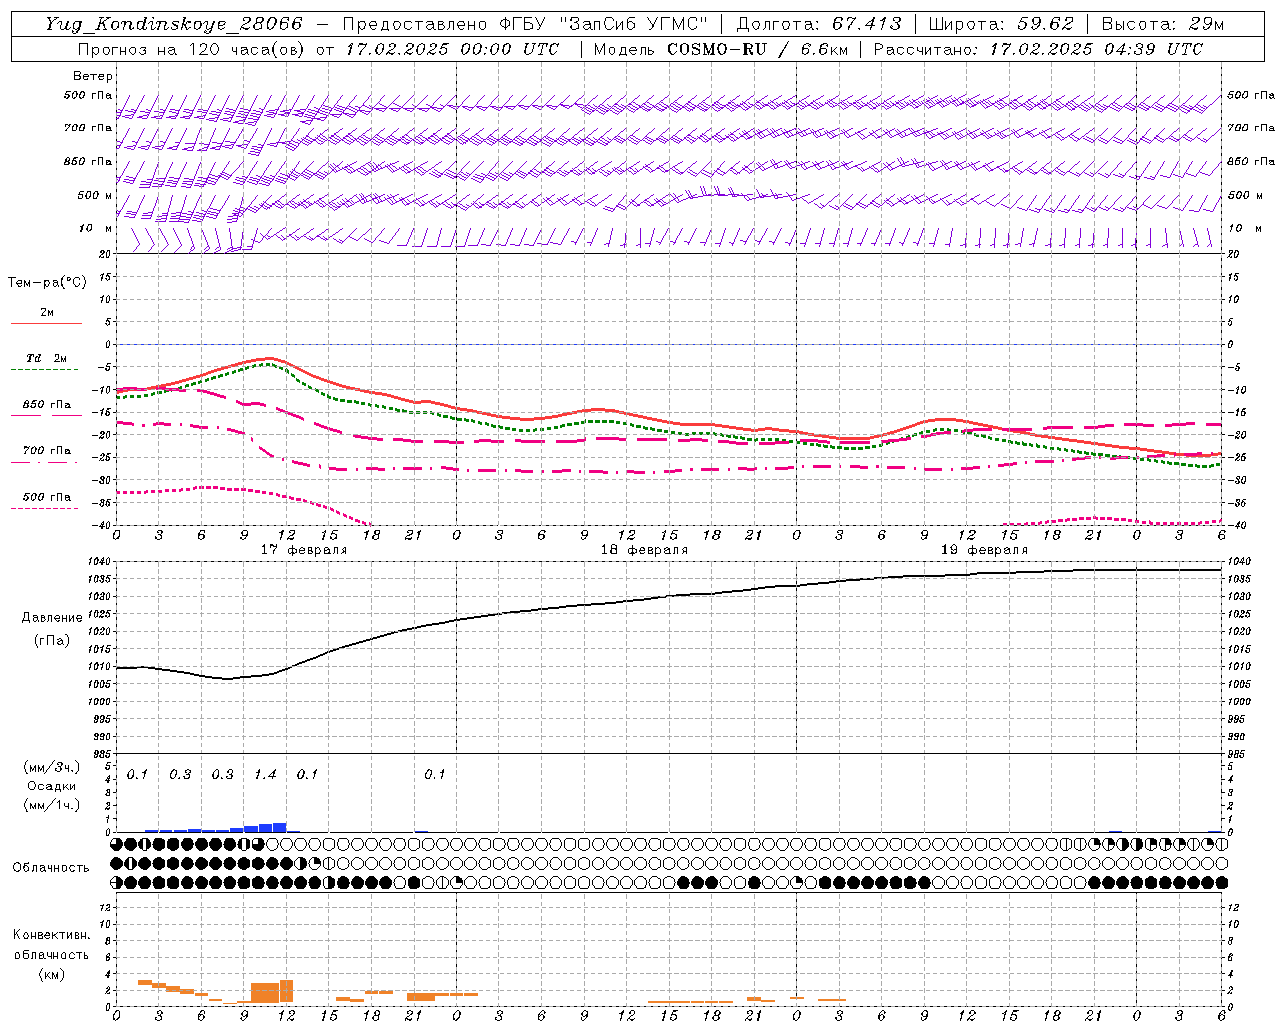Image resolution: width=1280 pixels, height=1024 pixels.
Task: Click the station title Yug_Kondinskoye_28066
Action: coord(174,24)
